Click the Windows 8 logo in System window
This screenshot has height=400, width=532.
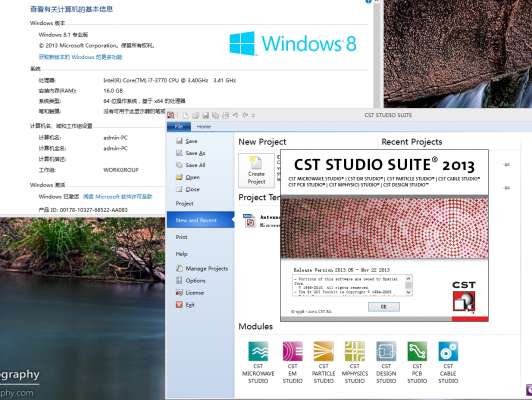(293, 44)
